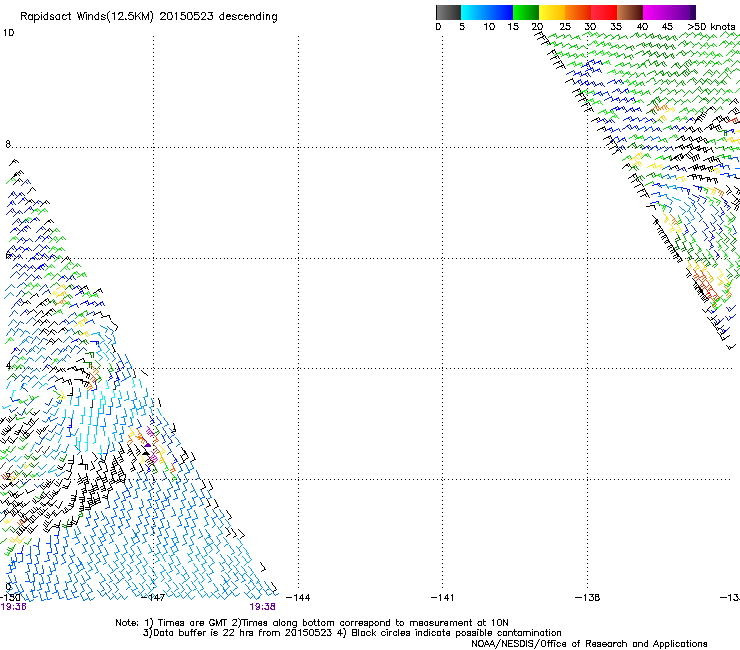Click the brown 35-40 knots color segment
Screen dimensions: 740x650
tap(630, 12)
